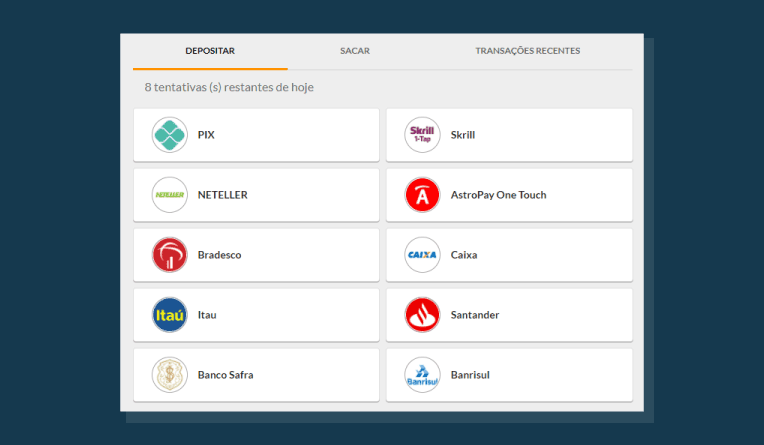Choose the Banrisul bank label

pos(470,375)
